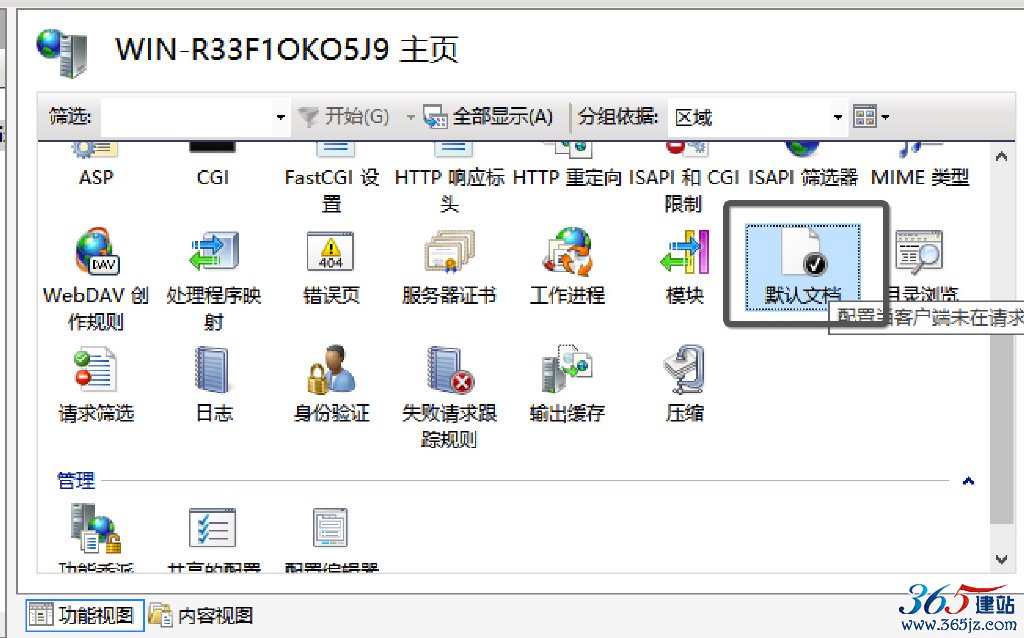The image size is (1024, 638).
Task: Open the ASP feature
Action: pyautogui.click(x=96, y=165)
